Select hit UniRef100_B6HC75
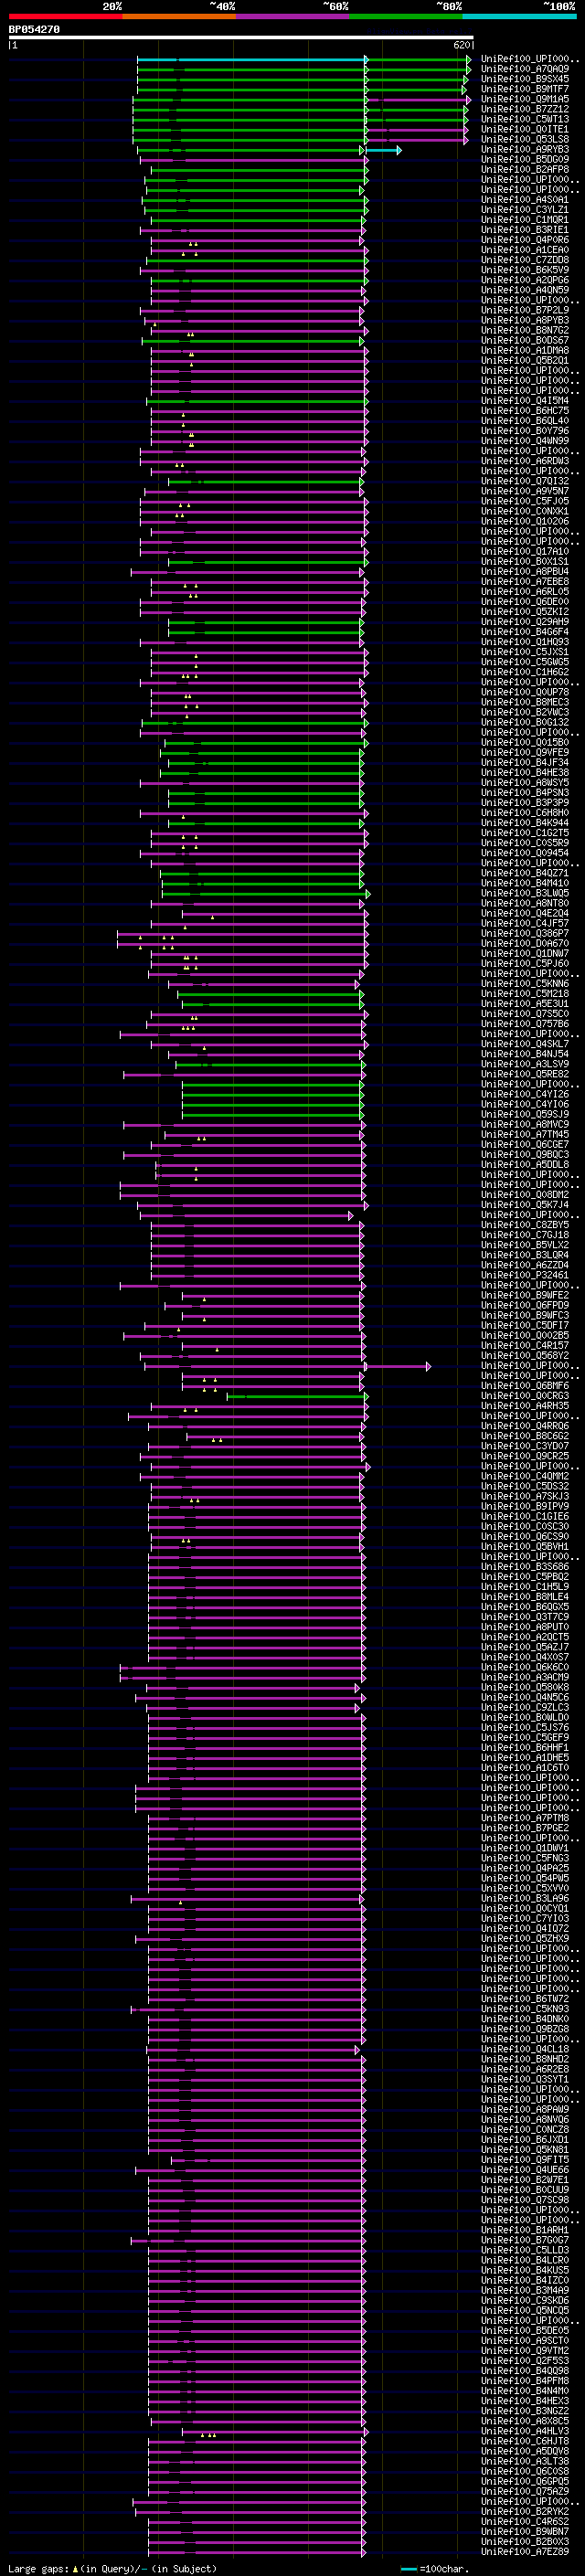Screen dimensions: 585x2576 525,410
